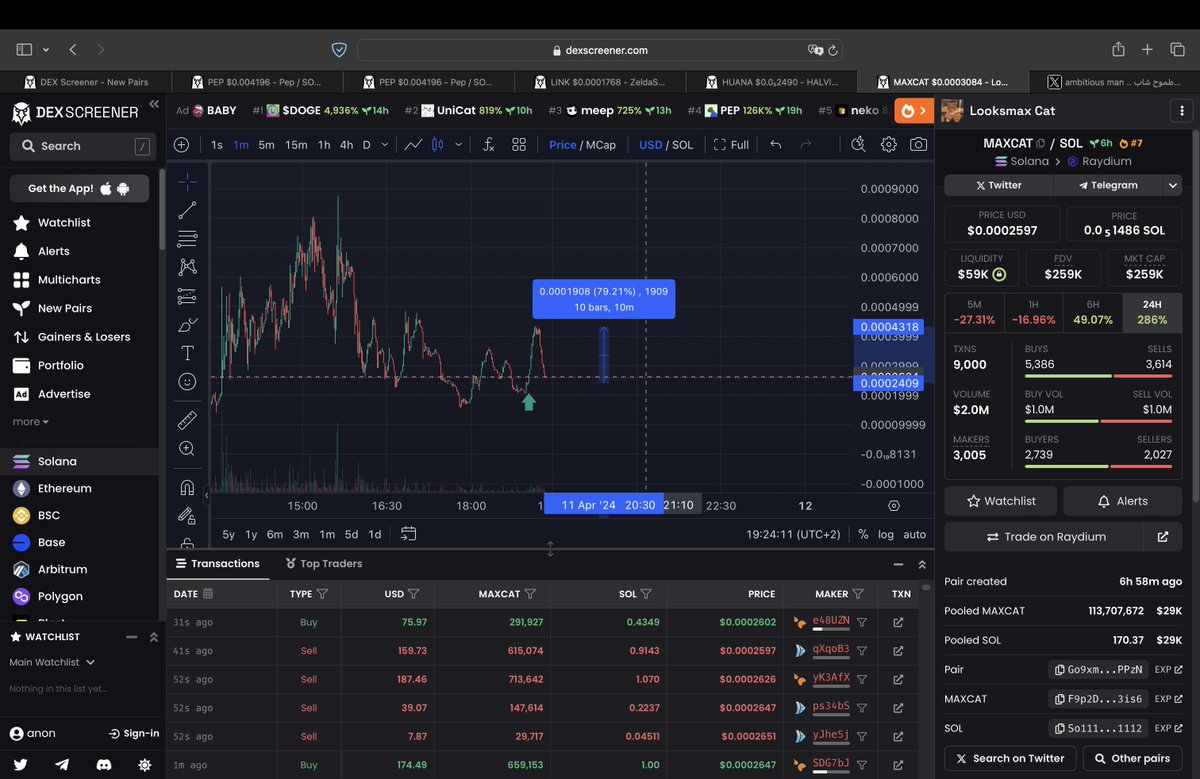
Task: Select the trend line drawing tool
Action: coord(187,210)
